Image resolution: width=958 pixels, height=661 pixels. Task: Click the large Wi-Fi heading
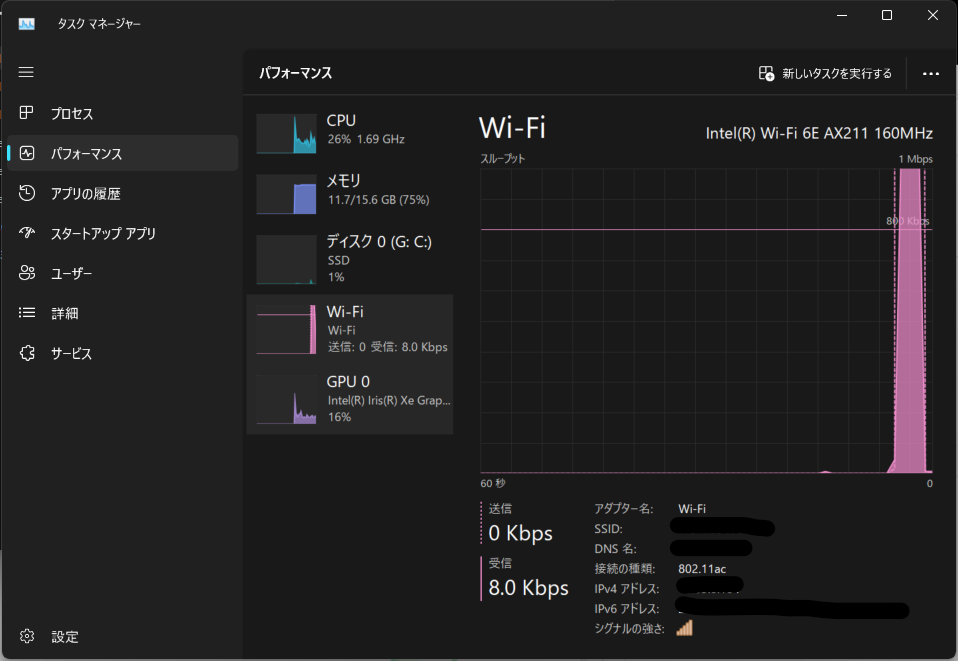point(512,128)
